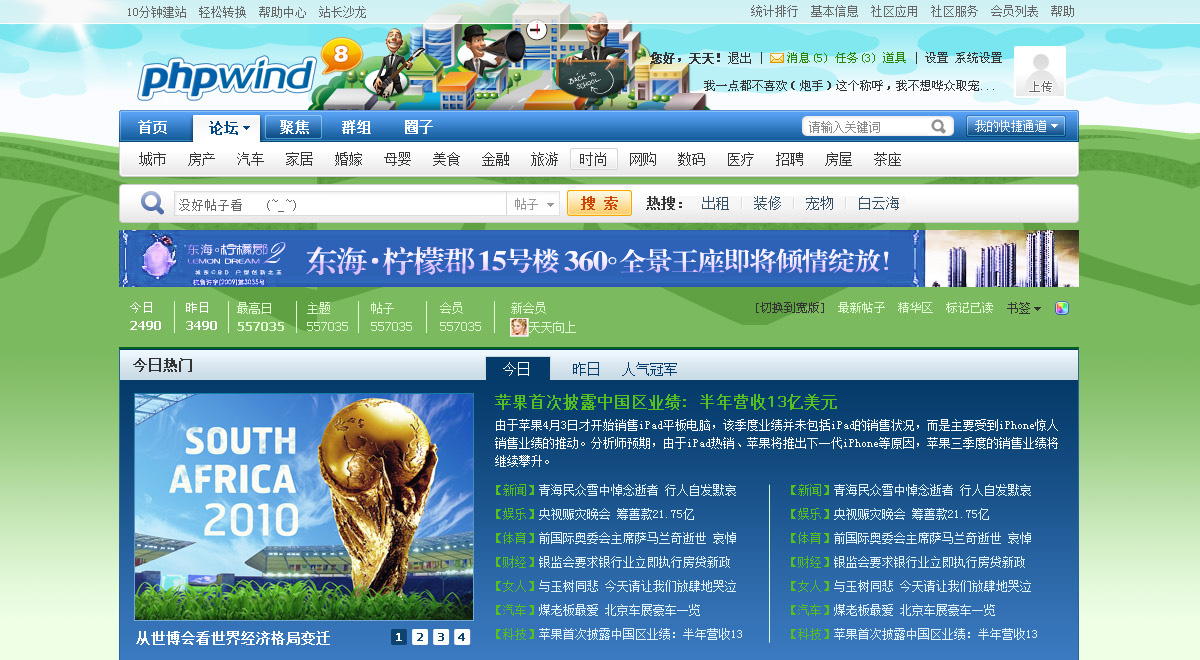Select the 房产 category

pyautogui.click(x=202, y=160)
